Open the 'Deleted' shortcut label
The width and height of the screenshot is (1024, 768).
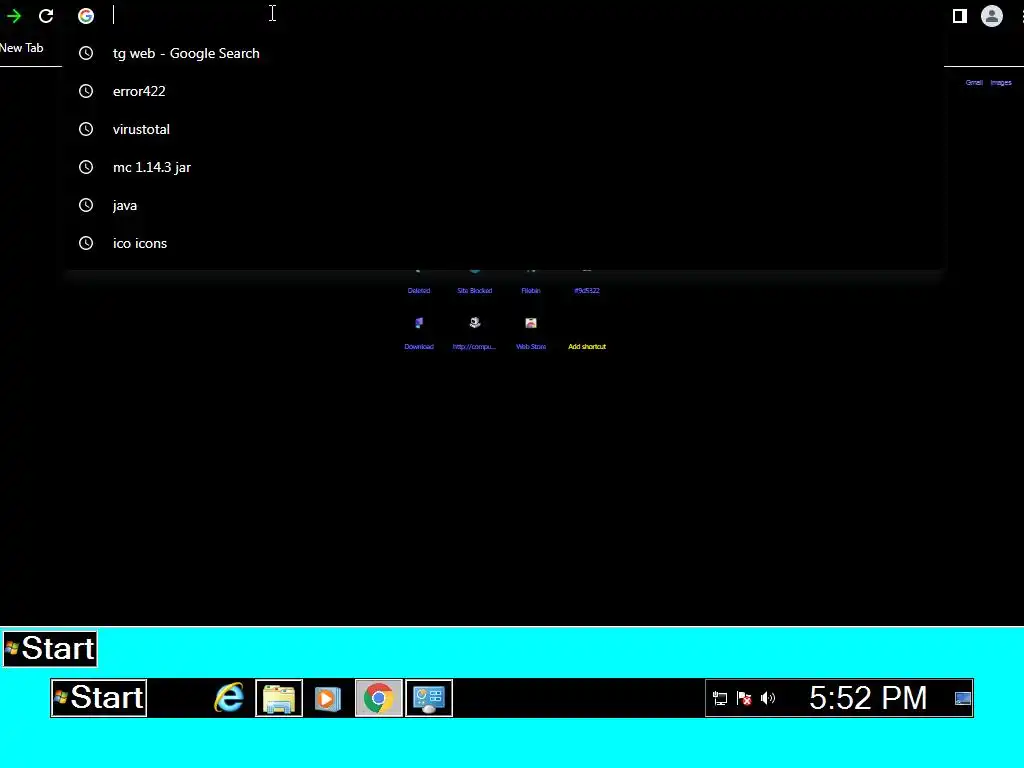419,291
